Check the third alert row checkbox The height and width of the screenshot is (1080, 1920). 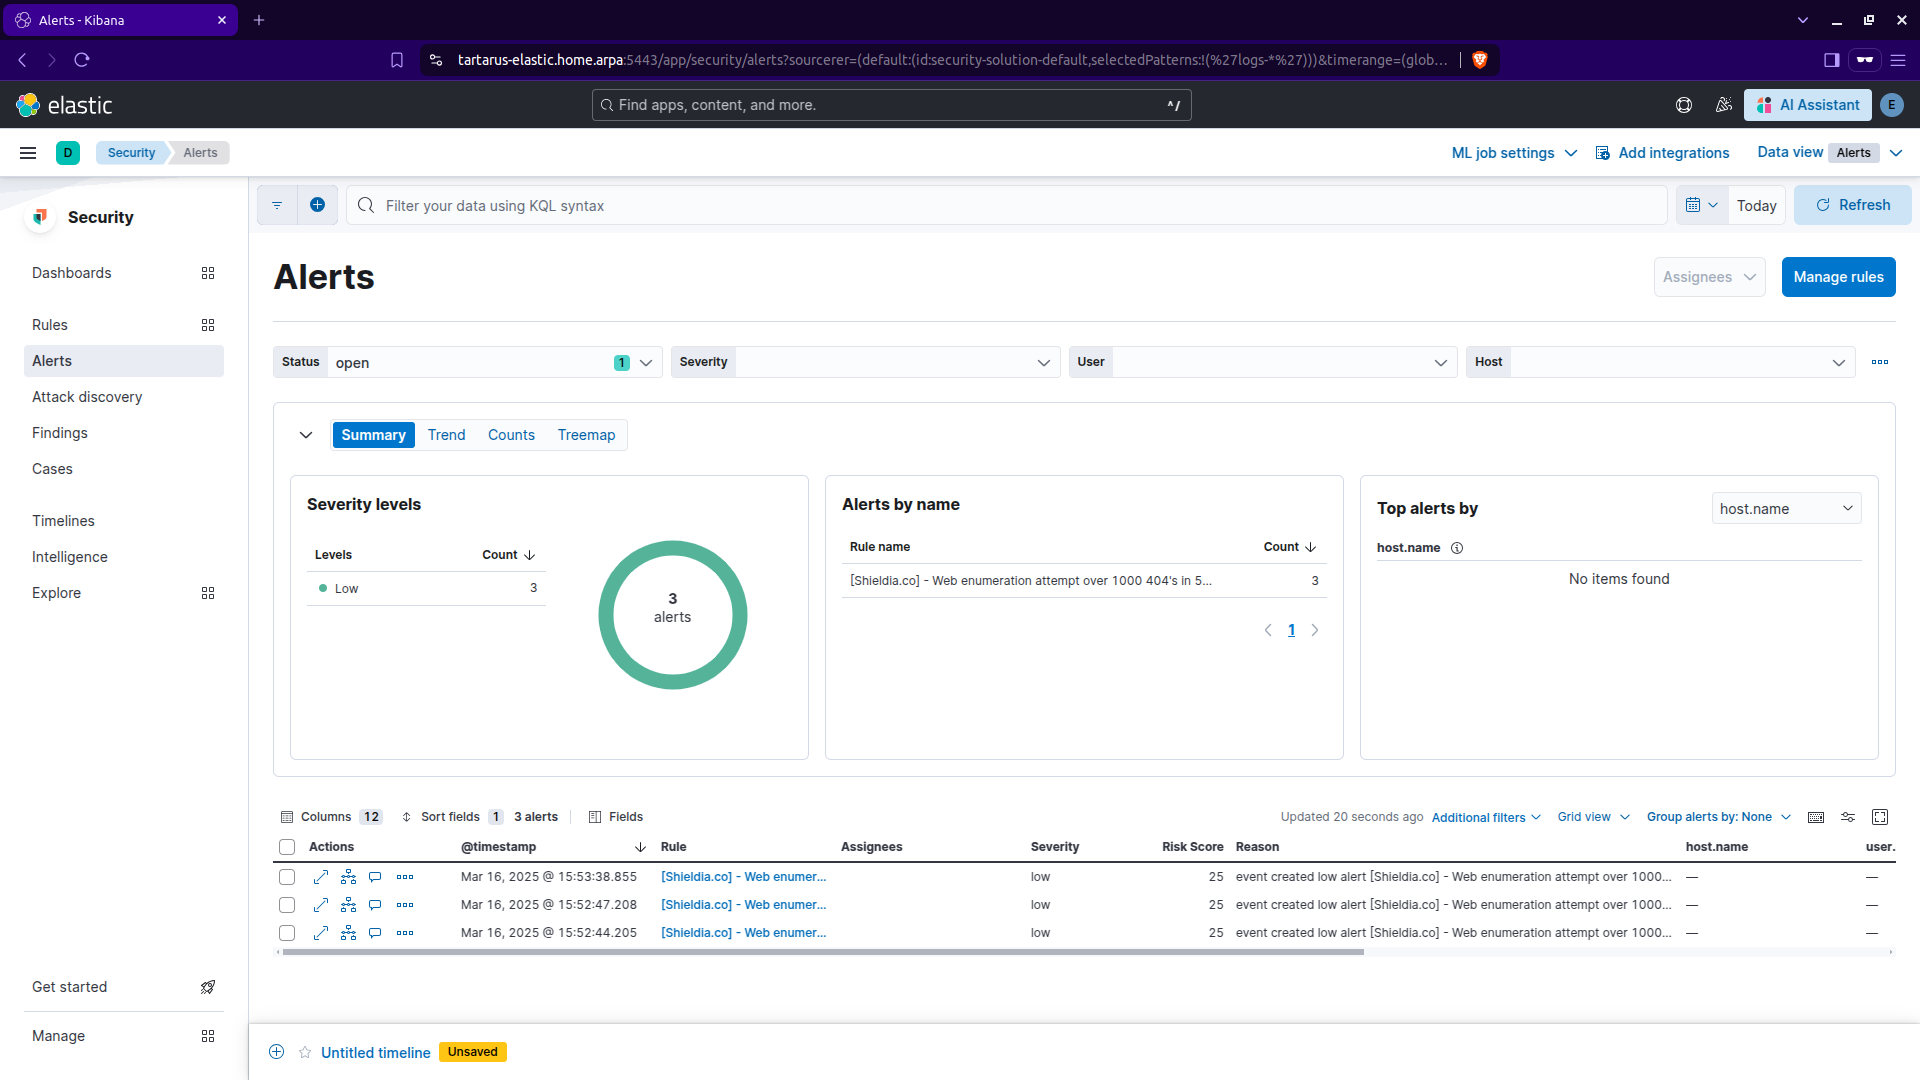(x=287, y=933)
